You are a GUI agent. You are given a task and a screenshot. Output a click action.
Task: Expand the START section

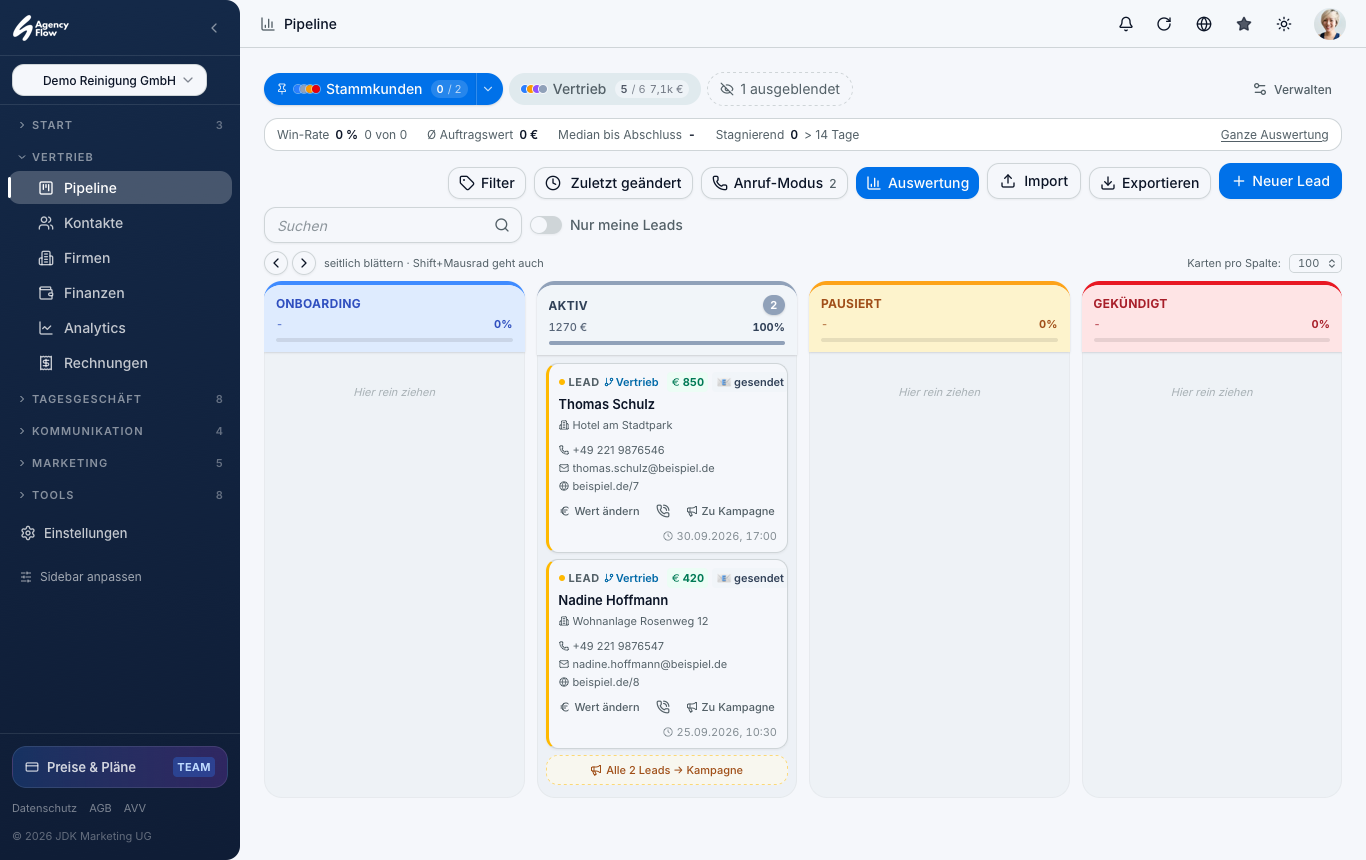pyautogui.click(x=120, y=125)
